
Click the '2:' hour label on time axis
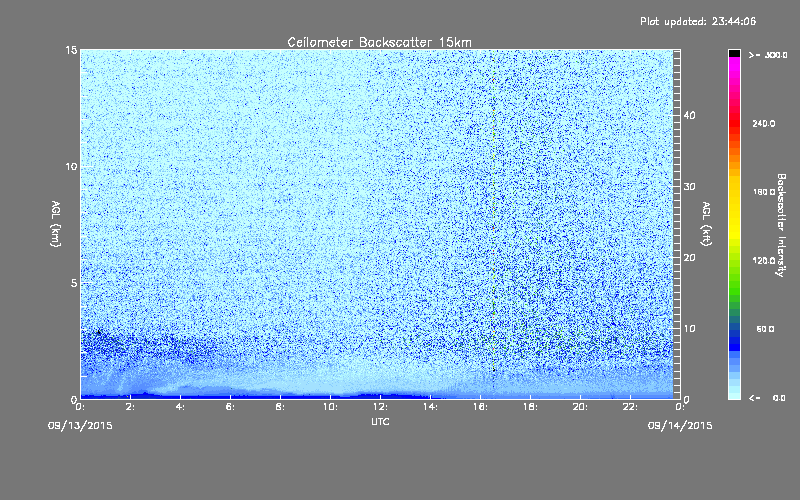(x=130, y=407)
